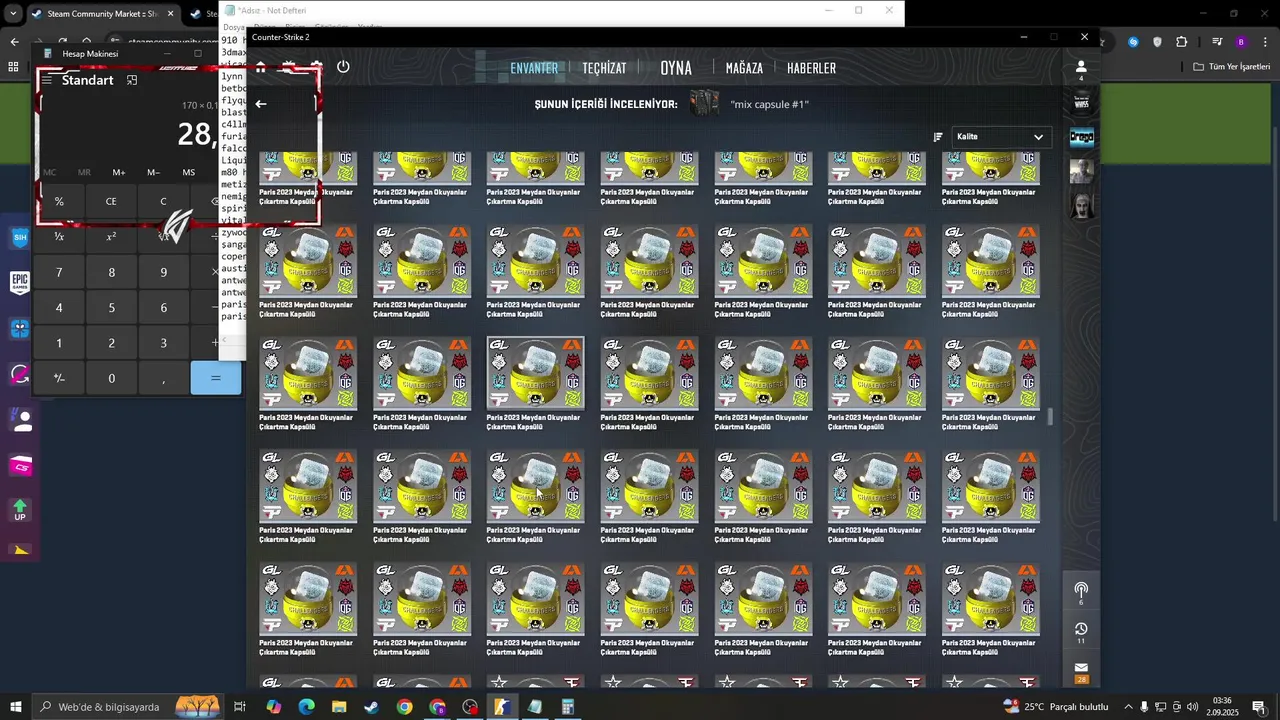Click the Web'de & bilgisayarda search box

pyautogui.click(x=127, y=707)
